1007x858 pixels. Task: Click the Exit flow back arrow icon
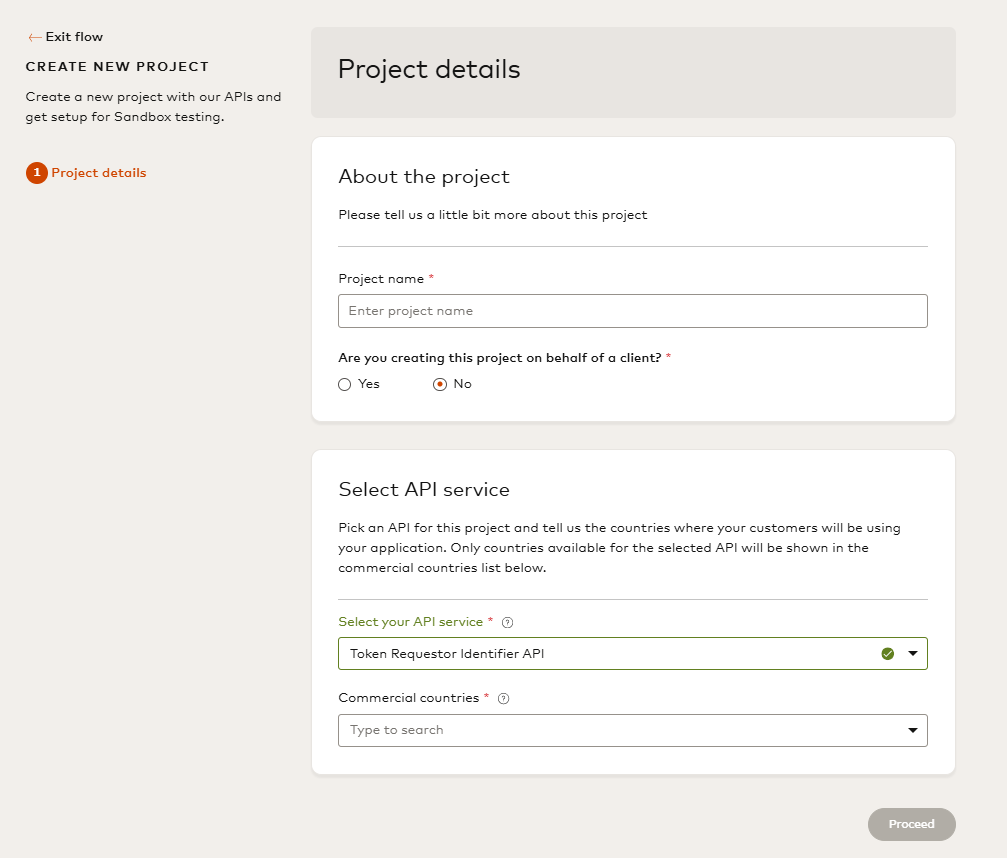(x=35, y=37)
